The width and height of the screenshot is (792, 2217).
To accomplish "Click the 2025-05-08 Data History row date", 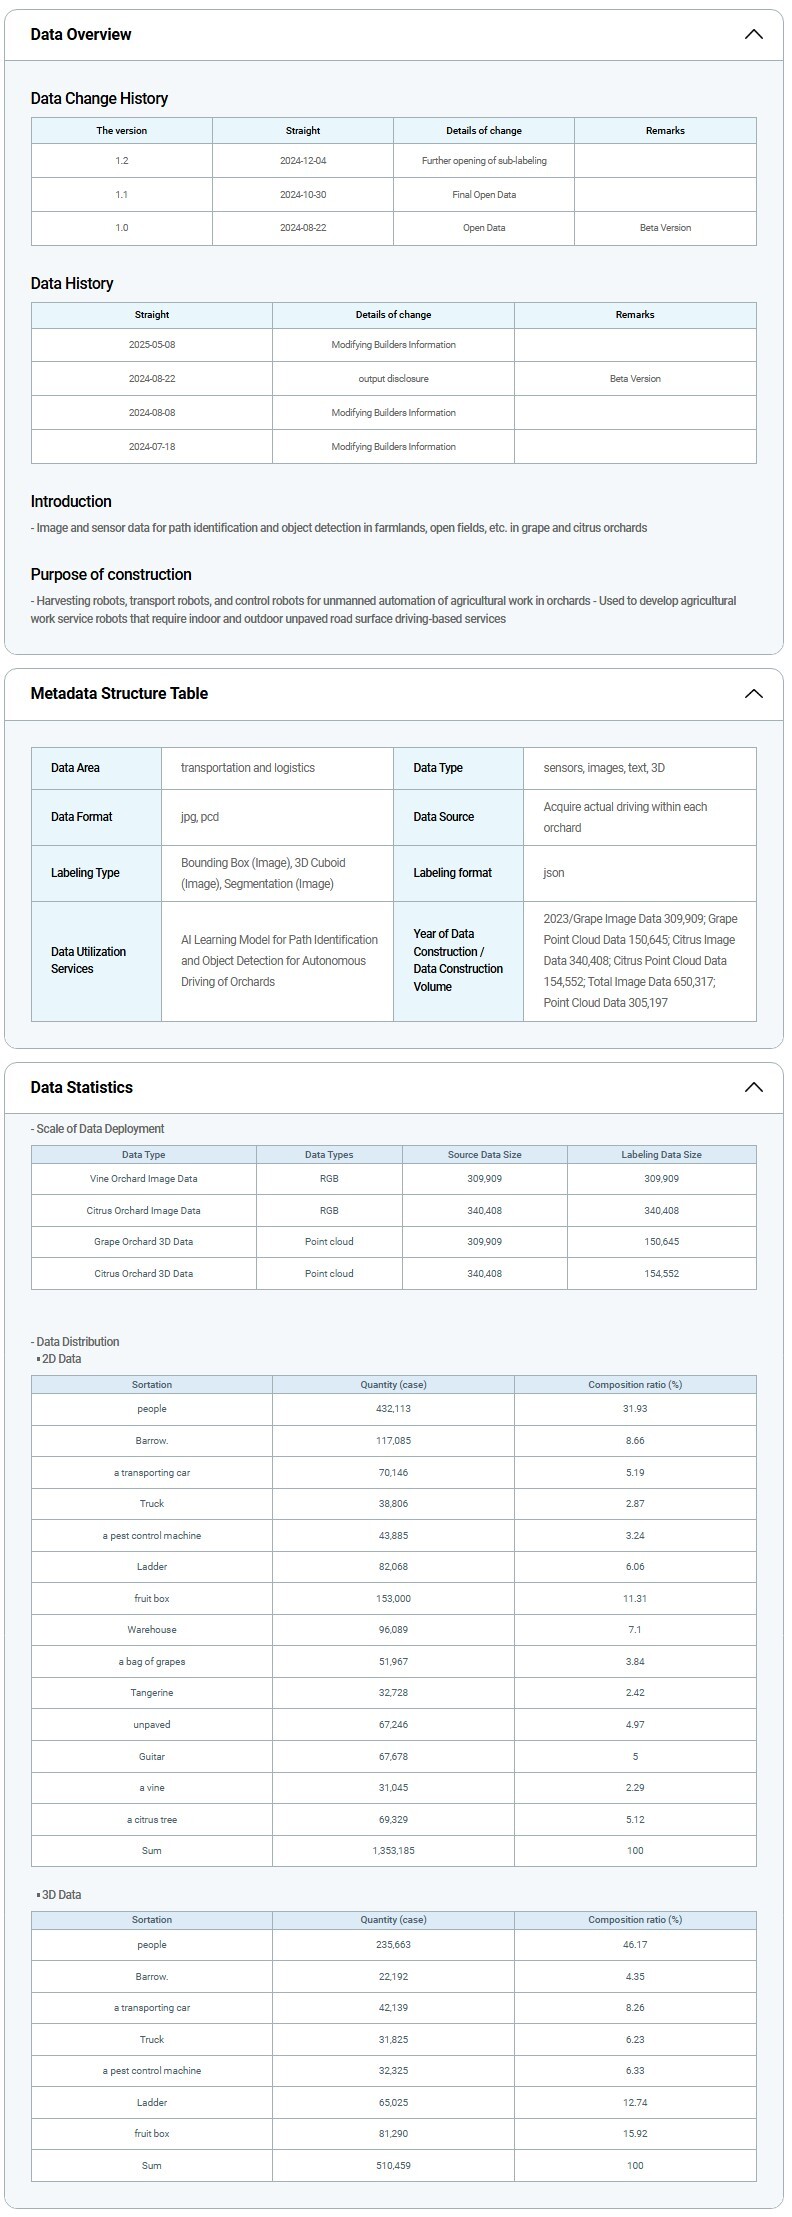I will [152, 345].
